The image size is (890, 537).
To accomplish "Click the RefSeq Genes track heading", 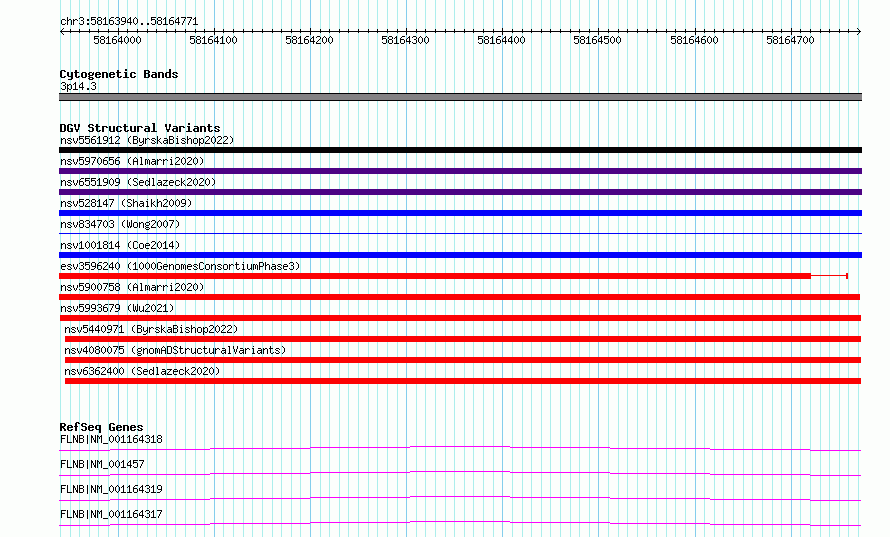I will [x=102, y=427].
